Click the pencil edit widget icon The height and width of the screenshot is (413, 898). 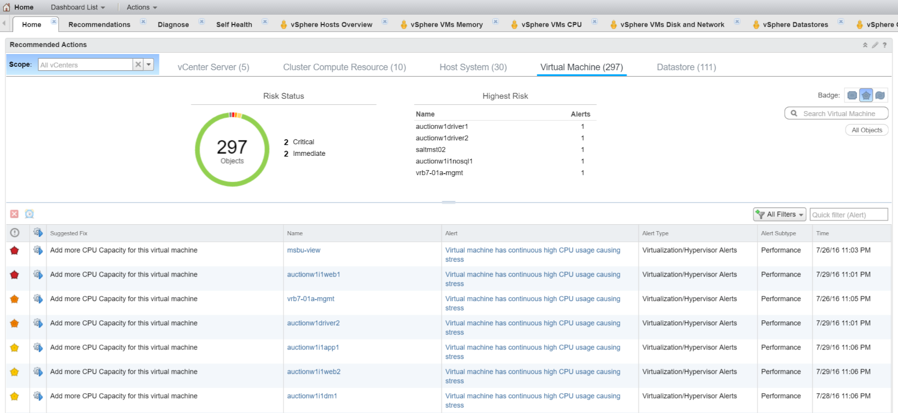click(875, 45)
